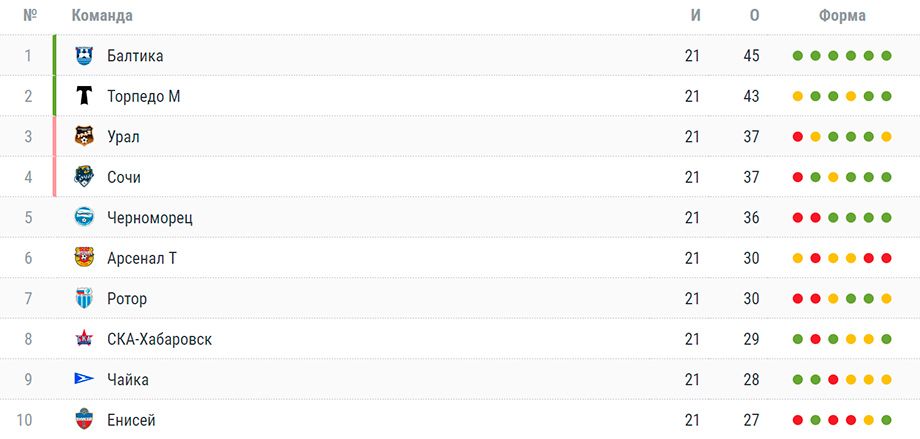Click the И games column header

click(695, 15)
